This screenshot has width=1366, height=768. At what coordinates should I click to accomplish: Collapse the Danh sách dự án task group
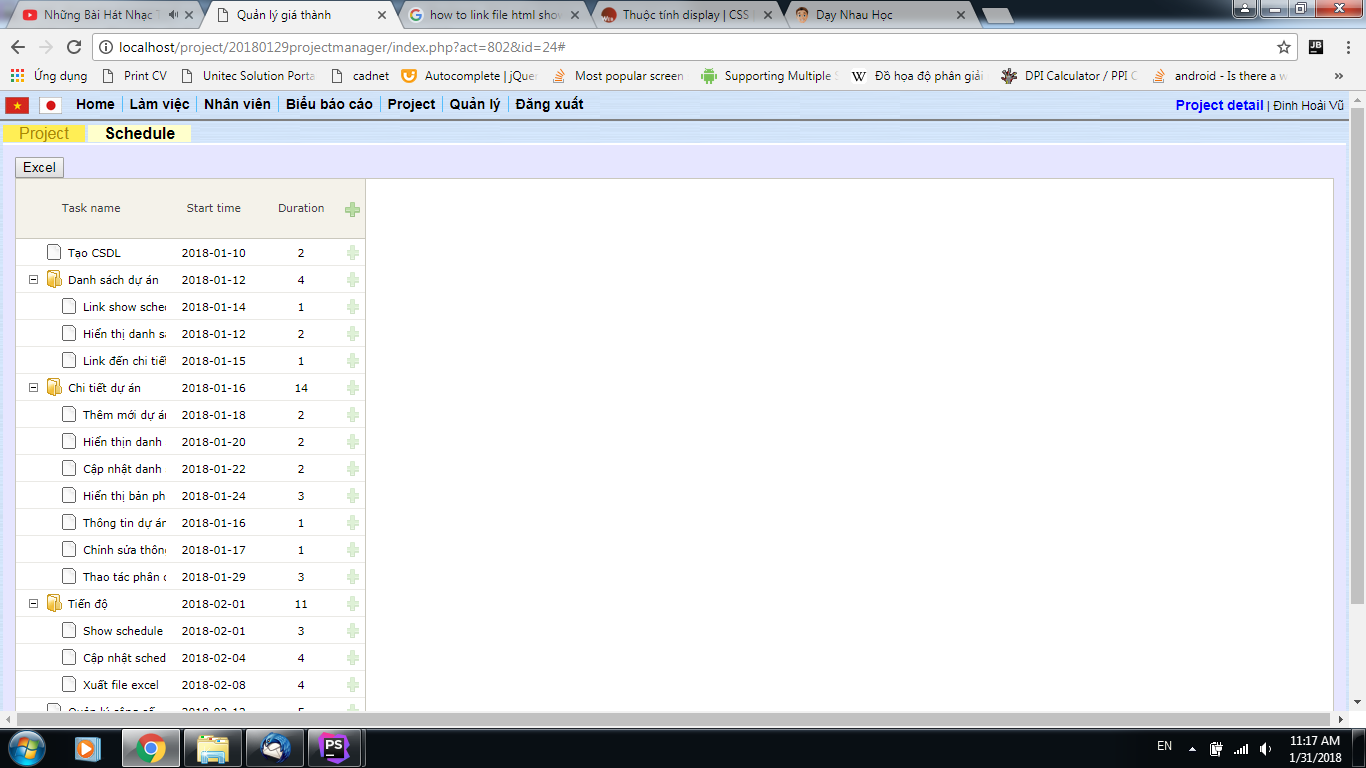click(33, 280)
